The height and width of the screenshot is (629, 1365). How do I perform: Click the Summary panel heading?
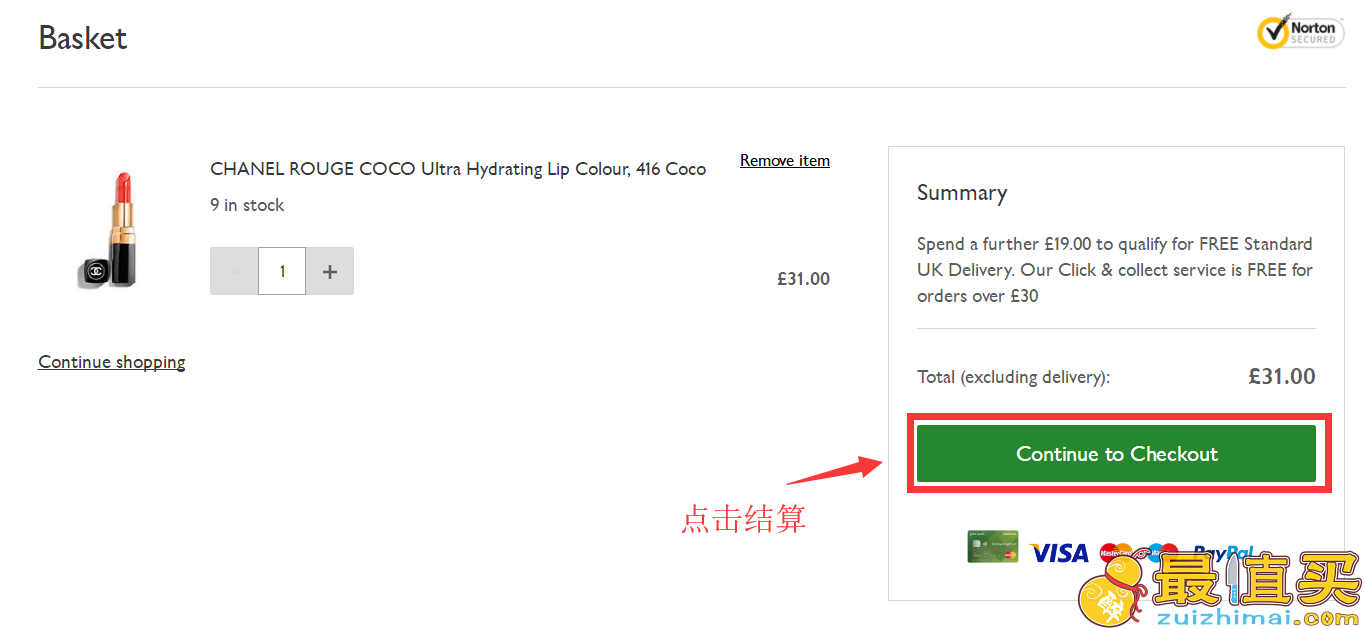pyautogui.click(x=962, y=193)
